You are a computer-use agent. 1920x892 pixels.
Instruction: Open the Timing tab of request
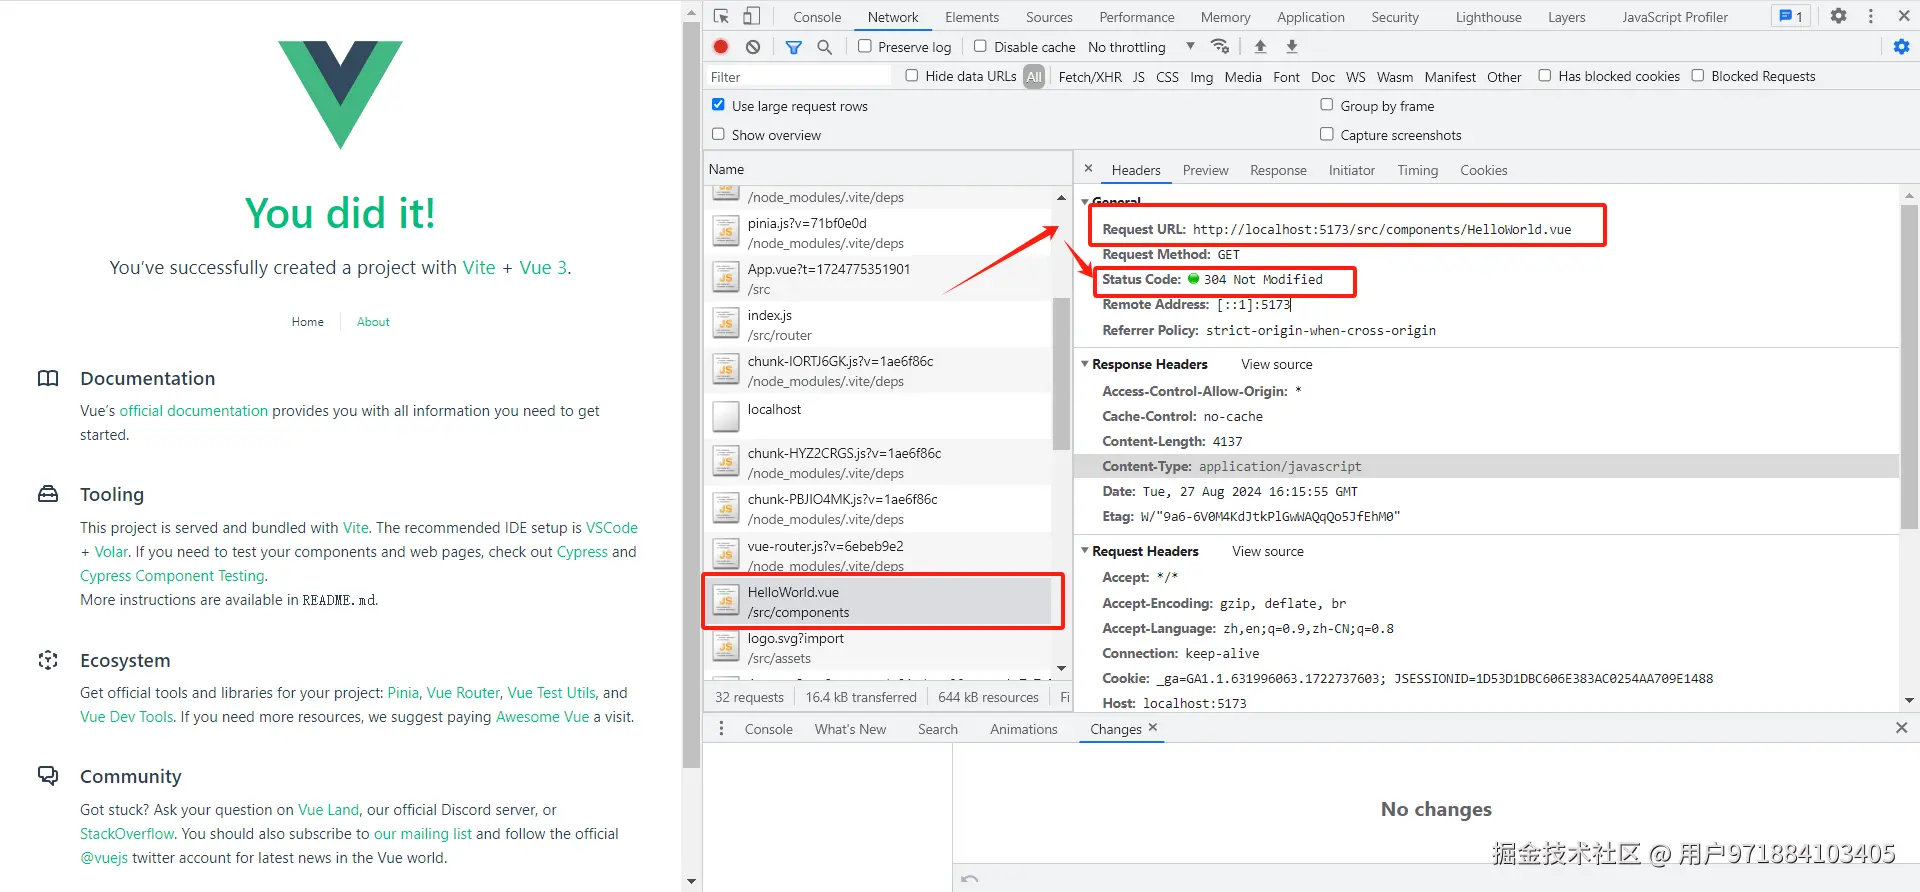click(x=1417, y=170)
